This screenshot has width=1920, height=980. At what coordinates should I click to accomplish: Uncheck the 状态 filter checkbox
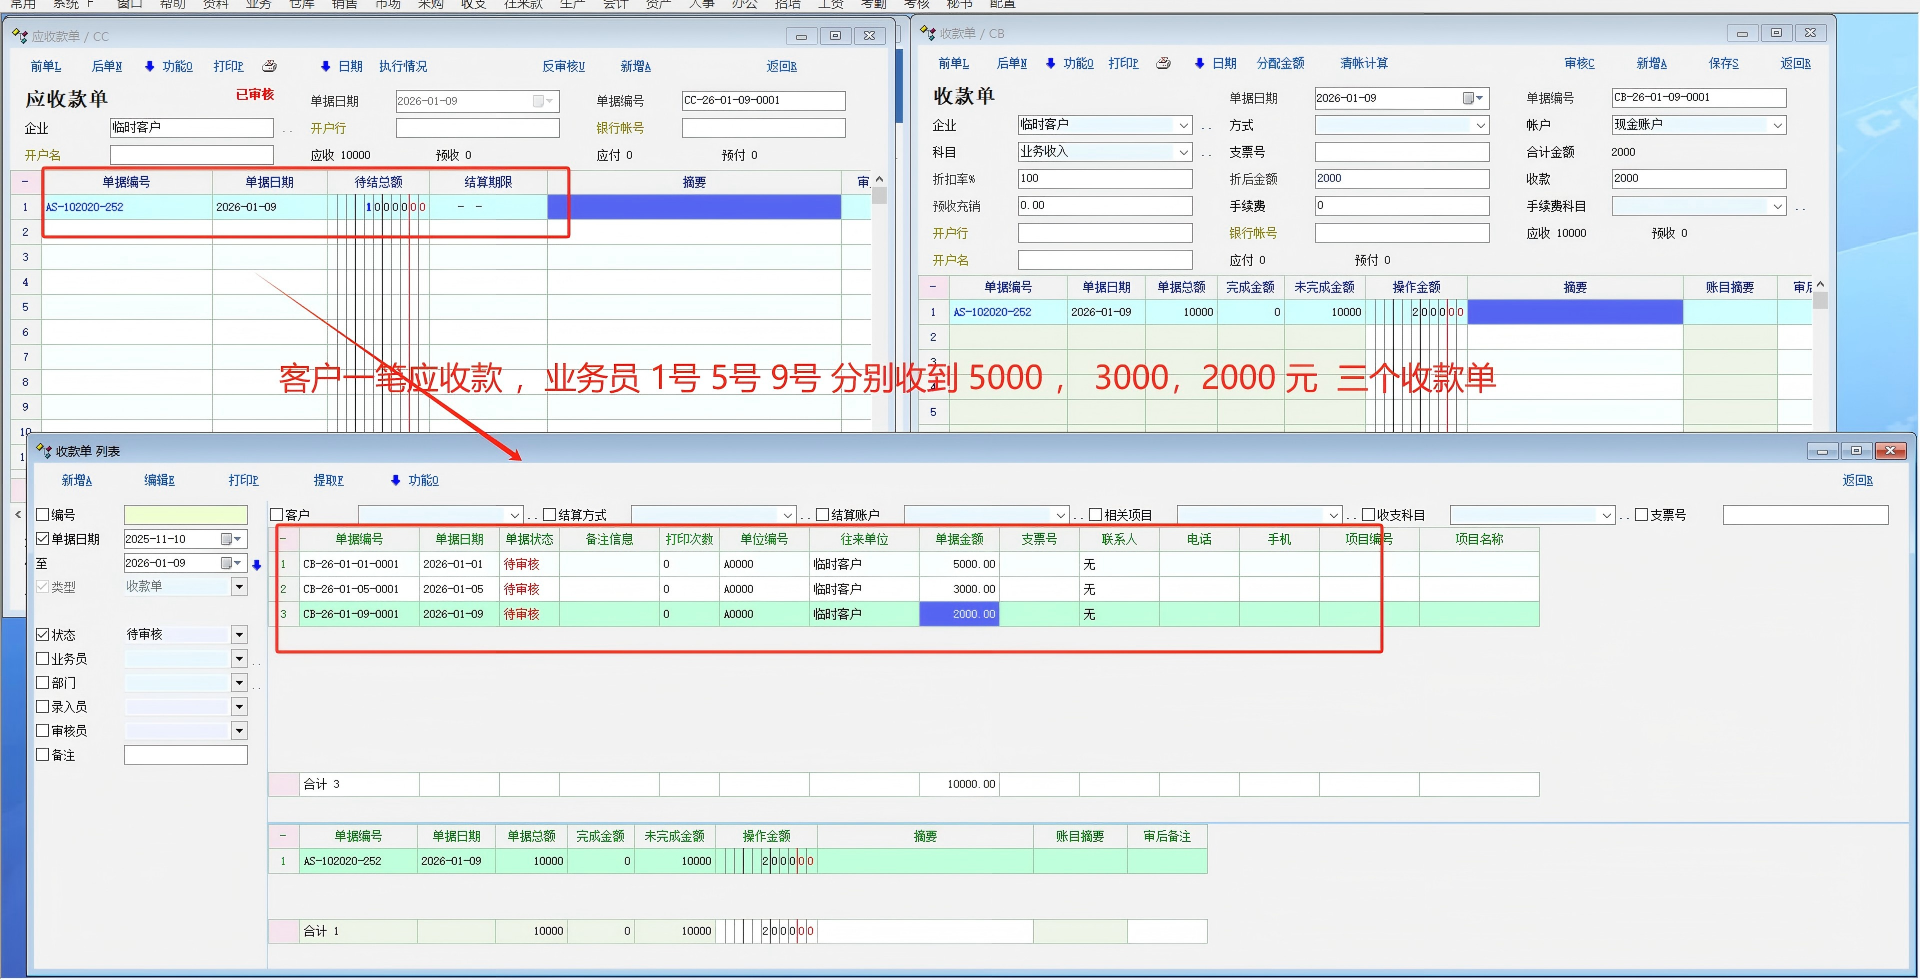[43, 635]
